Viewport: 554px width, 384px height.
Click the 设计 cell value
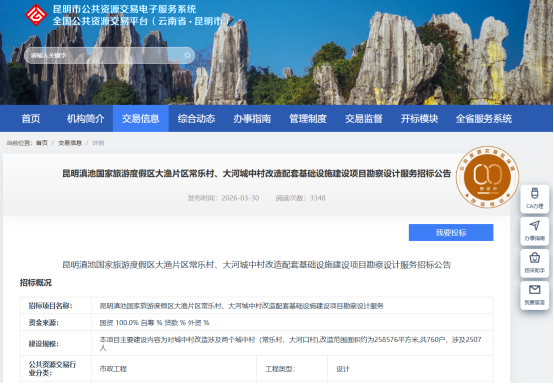click(x=343, y=369)
